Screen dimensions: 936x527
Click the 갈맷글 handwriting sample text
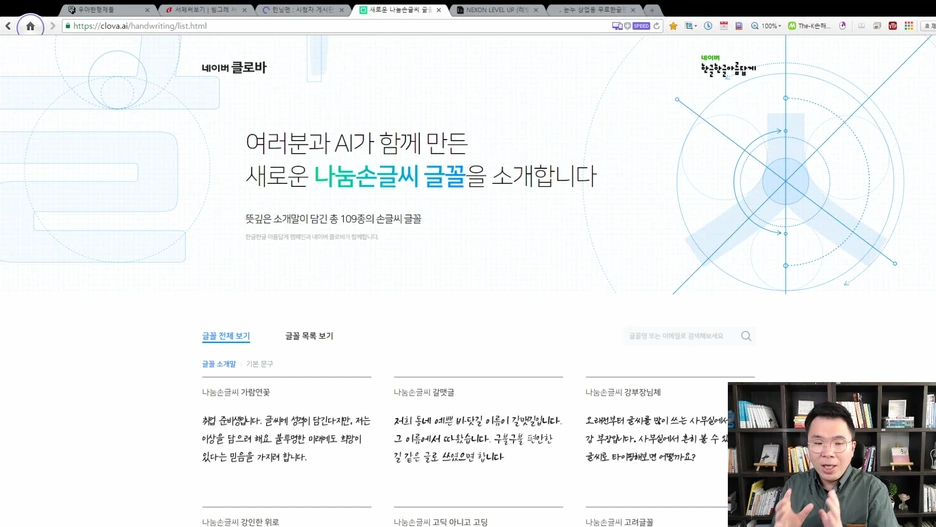coord(478,439)
